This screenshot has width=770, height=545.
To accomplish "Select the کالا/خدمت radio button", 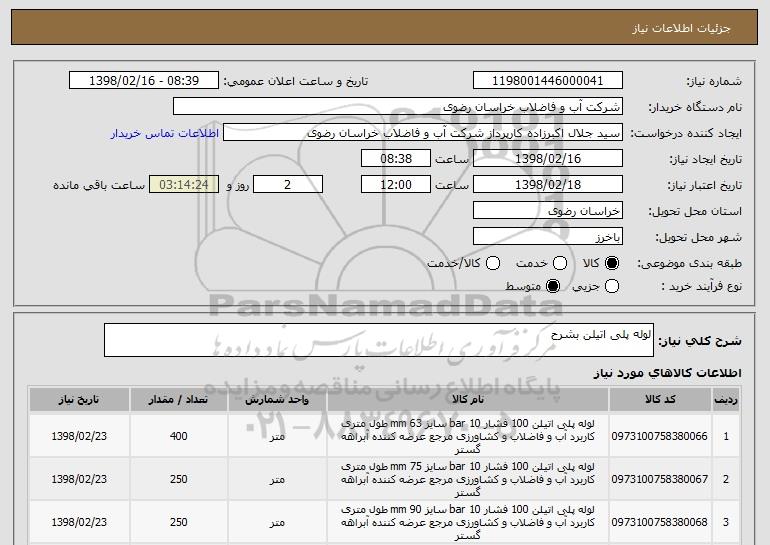I will pyautogui.click(x=493, y=263).
